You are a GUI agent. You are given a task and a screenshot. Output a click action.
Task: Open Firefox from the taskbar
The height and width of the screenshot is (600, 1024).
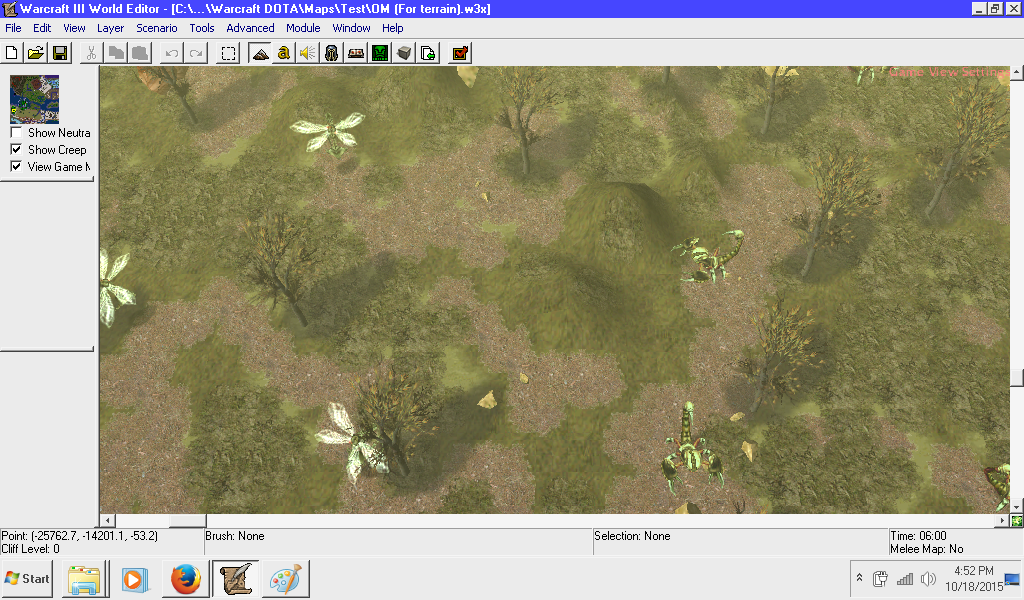186,578
